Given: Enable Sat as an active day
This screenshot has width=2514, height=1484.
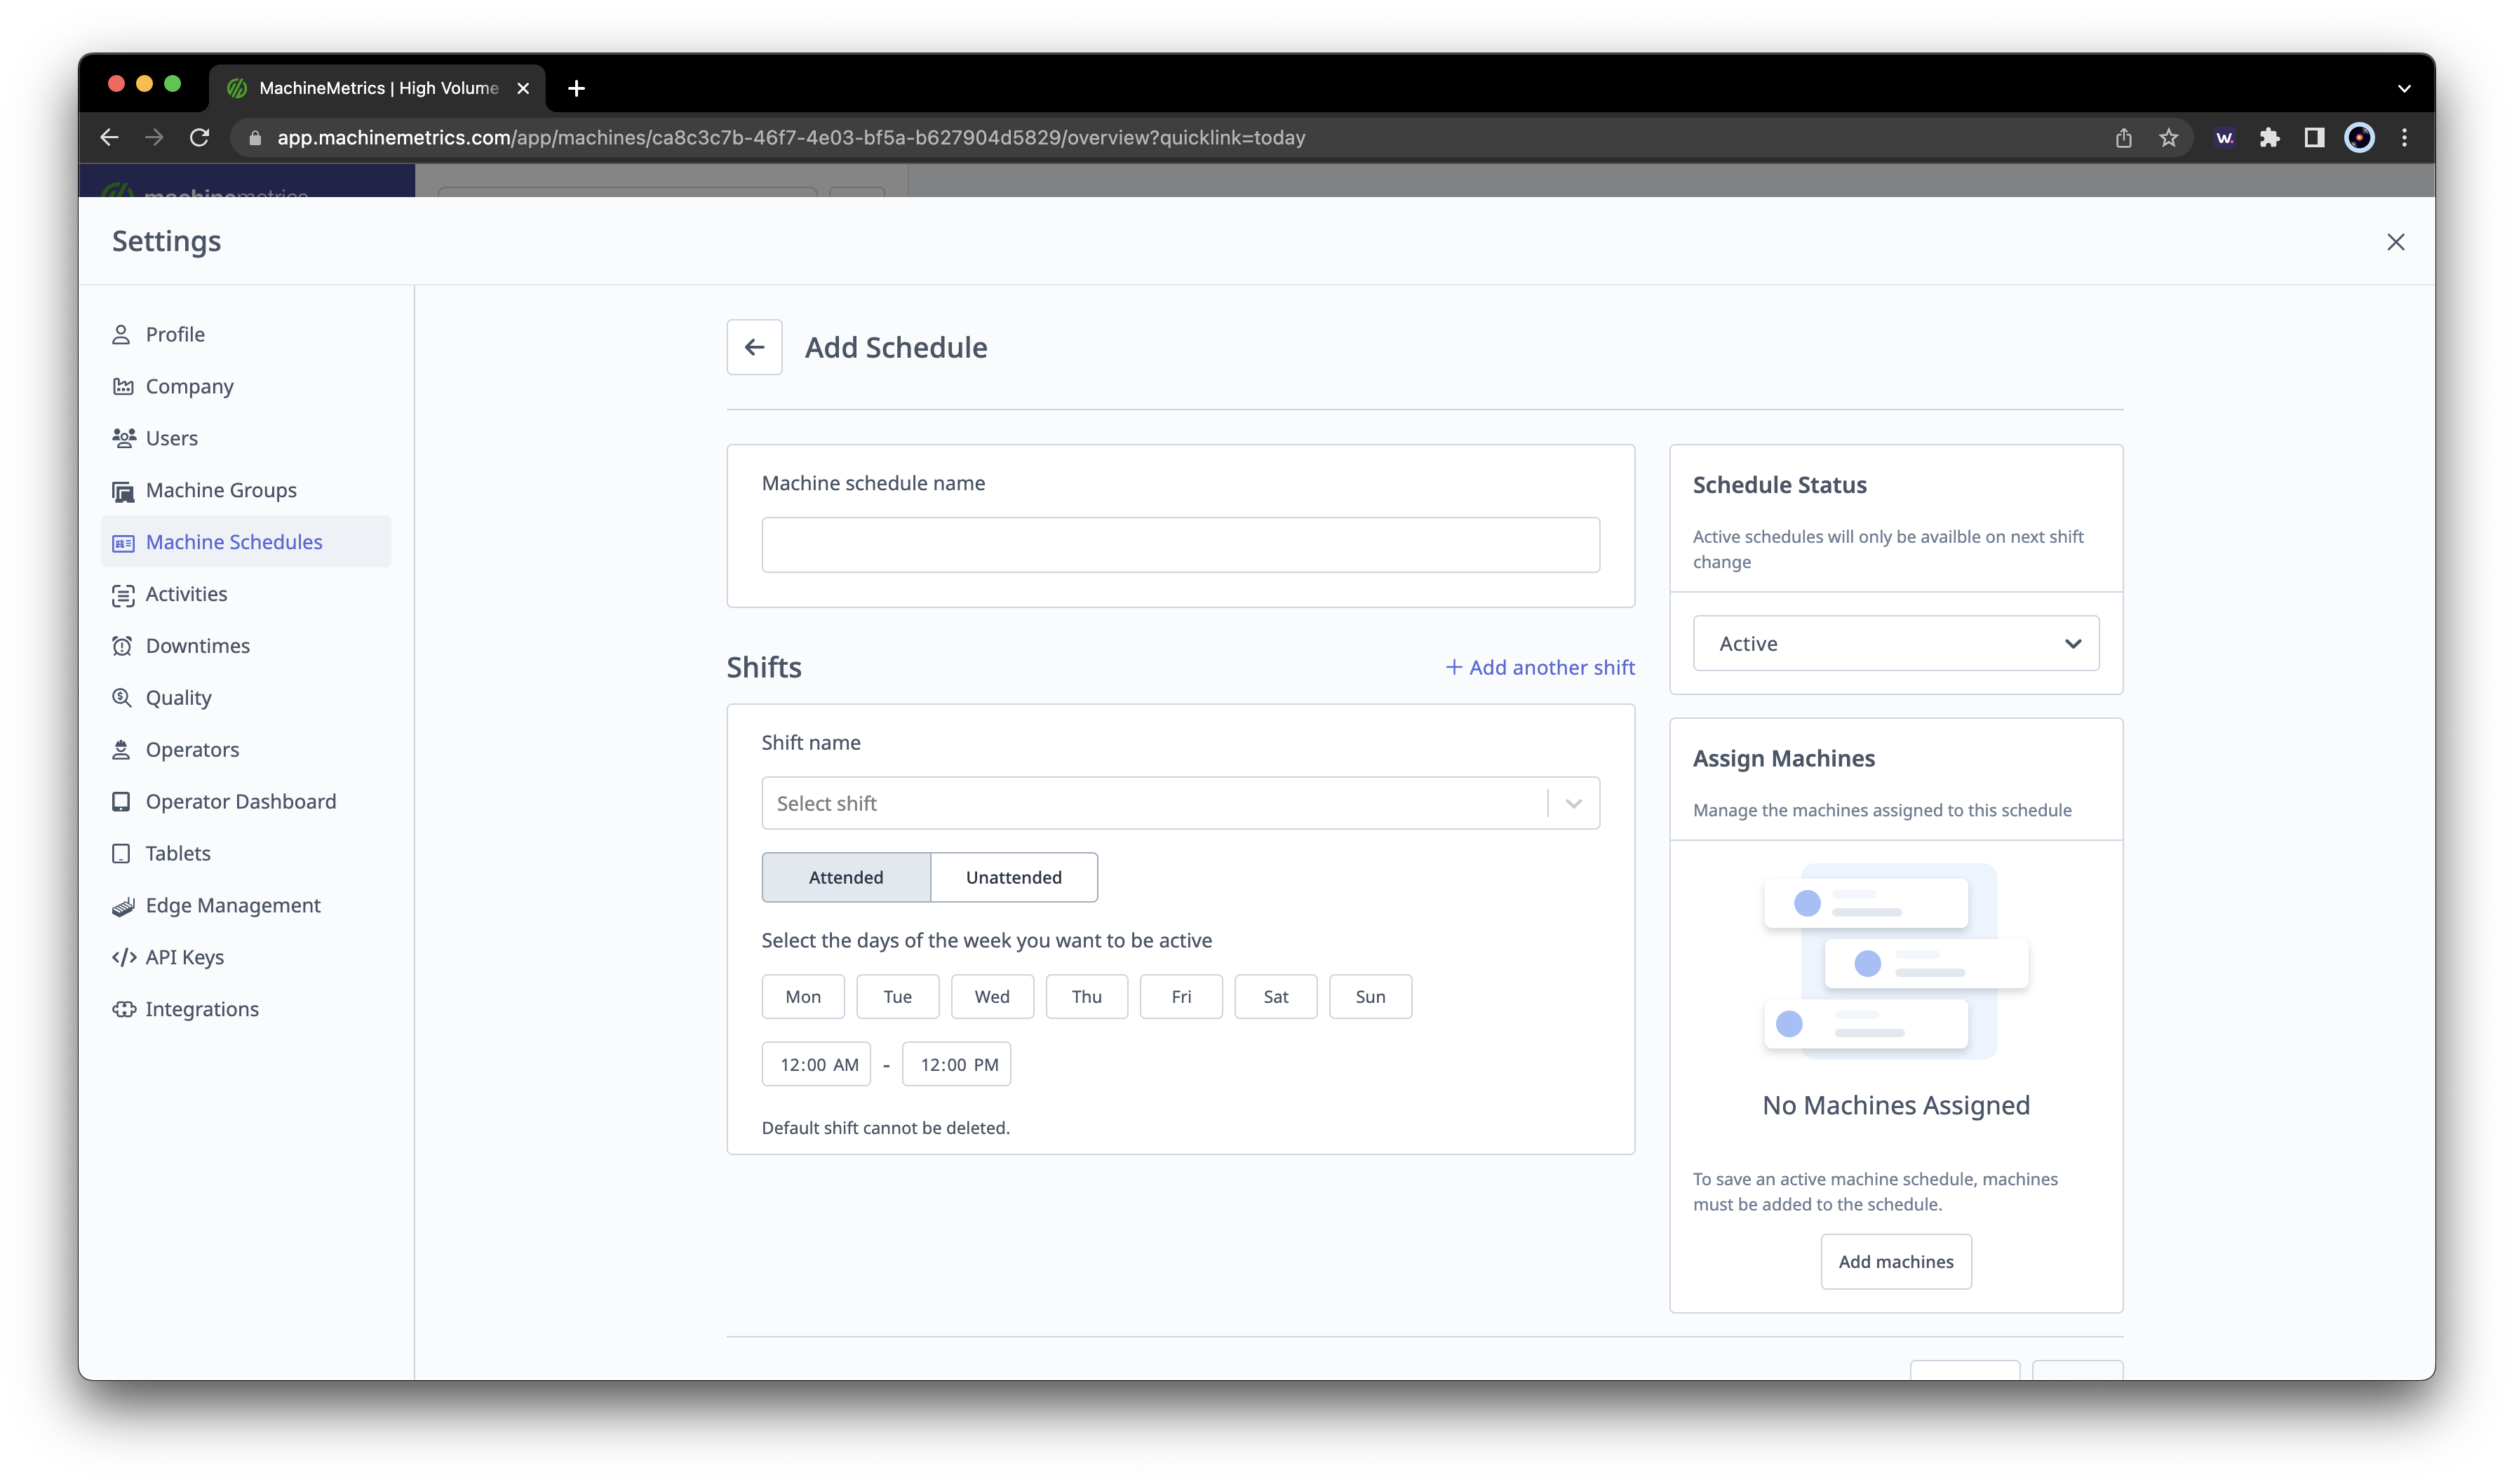Looking at the screenshot, I should point(1275,996).
